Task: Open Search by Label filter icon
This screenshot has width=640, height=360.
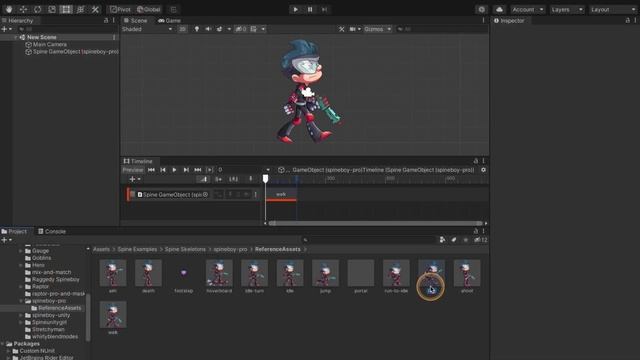Action: click(x=453, y=240)
